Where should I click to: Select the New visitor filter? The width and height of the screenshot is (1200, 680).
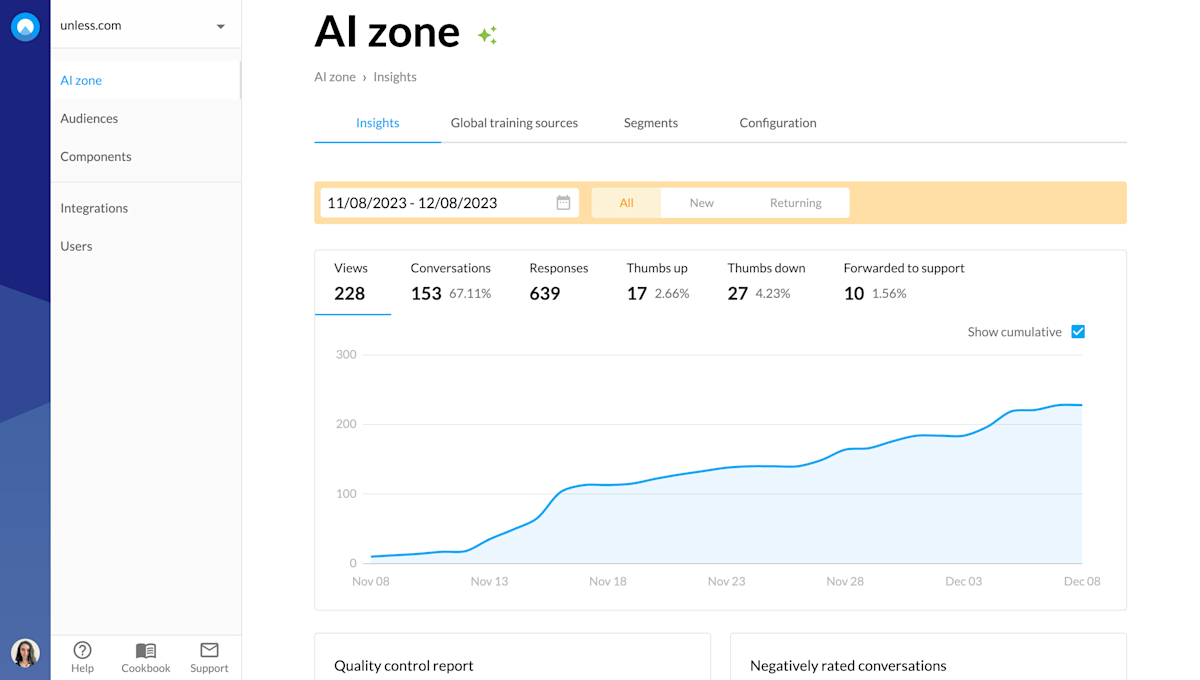tap(701, 202)
